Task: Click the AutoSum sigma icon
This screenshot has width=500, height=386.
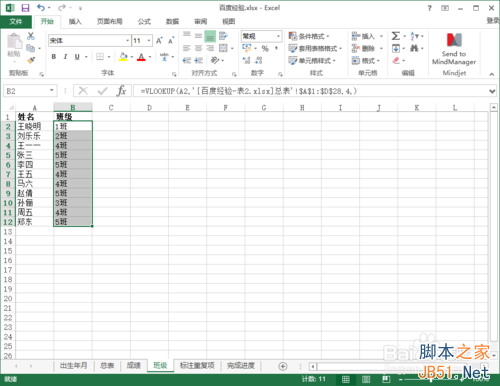Action: coord(396,36)
